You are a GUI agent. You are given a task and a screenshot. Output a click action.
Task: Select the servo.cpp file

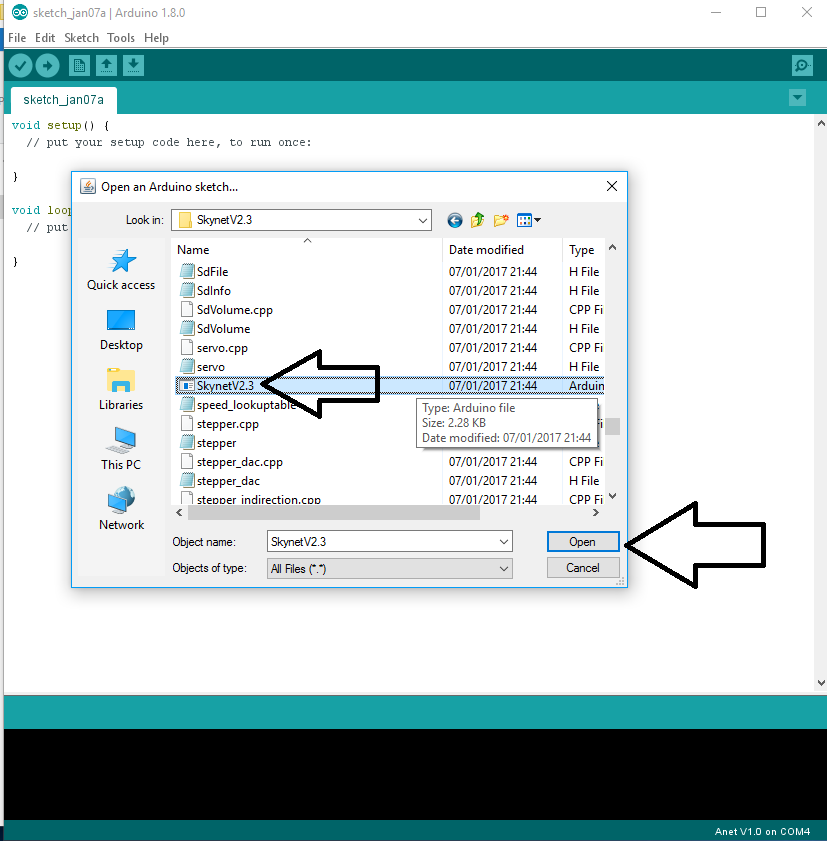click(222, 348)
